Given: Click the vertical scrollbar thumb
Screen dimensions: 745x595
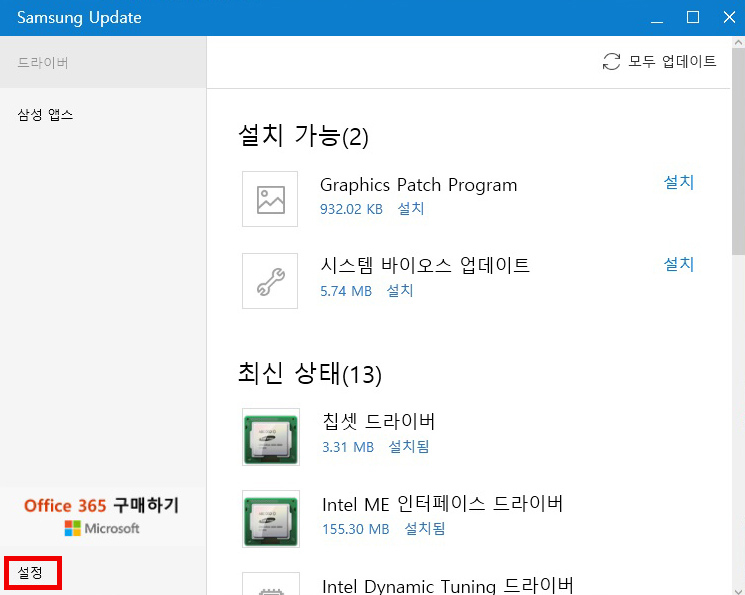Looking at the screenshot, I should [738, 152].
